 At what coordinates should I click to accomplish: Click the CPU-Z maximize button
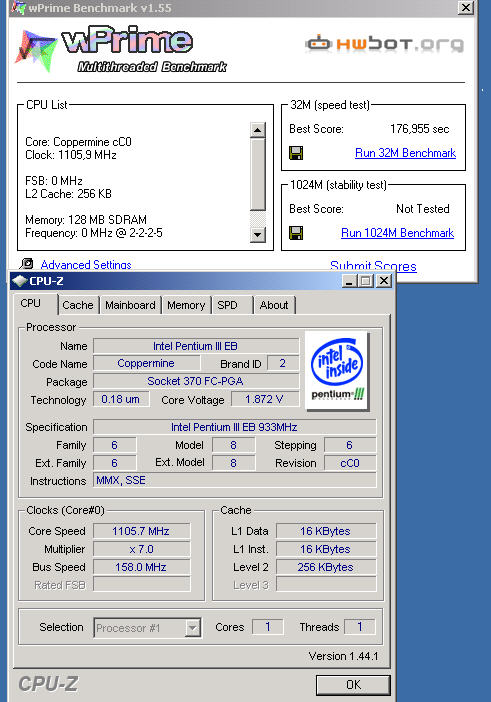(366, 281)
